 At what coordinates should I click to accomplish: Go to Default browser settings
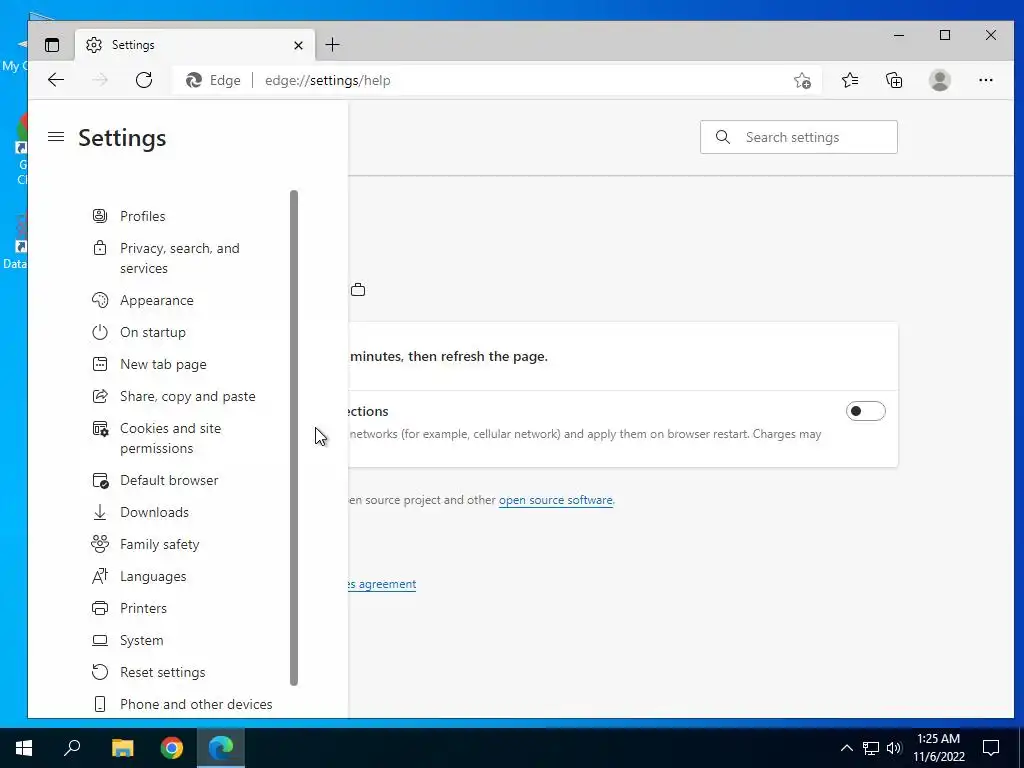pyautogui.click(x=169, y=480)
